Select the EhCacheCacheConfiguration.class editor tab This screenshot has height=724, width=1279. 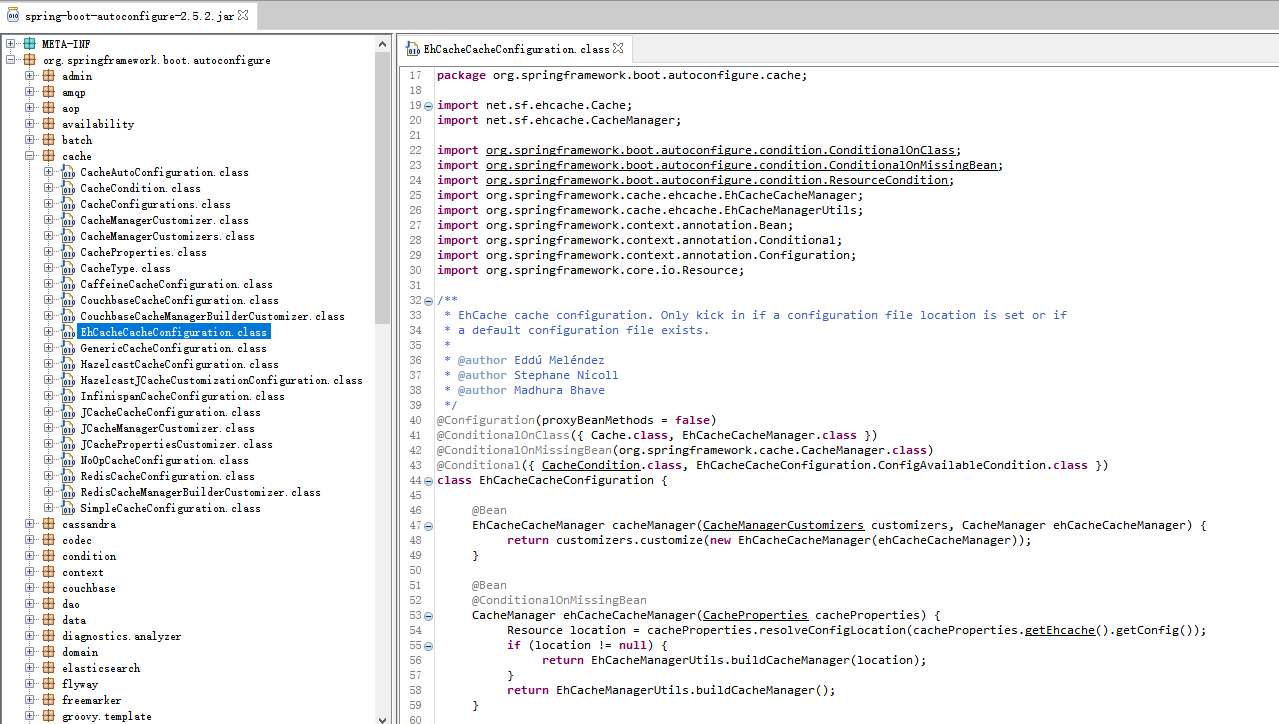coord(513,47)
